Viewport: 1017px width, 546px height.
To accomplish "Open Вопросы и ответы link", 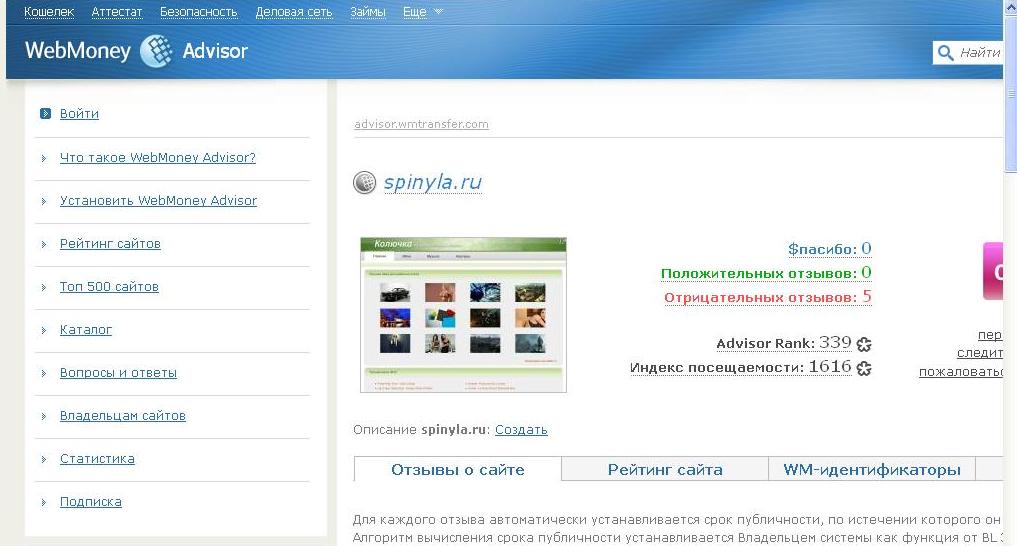I will (118, 373).
